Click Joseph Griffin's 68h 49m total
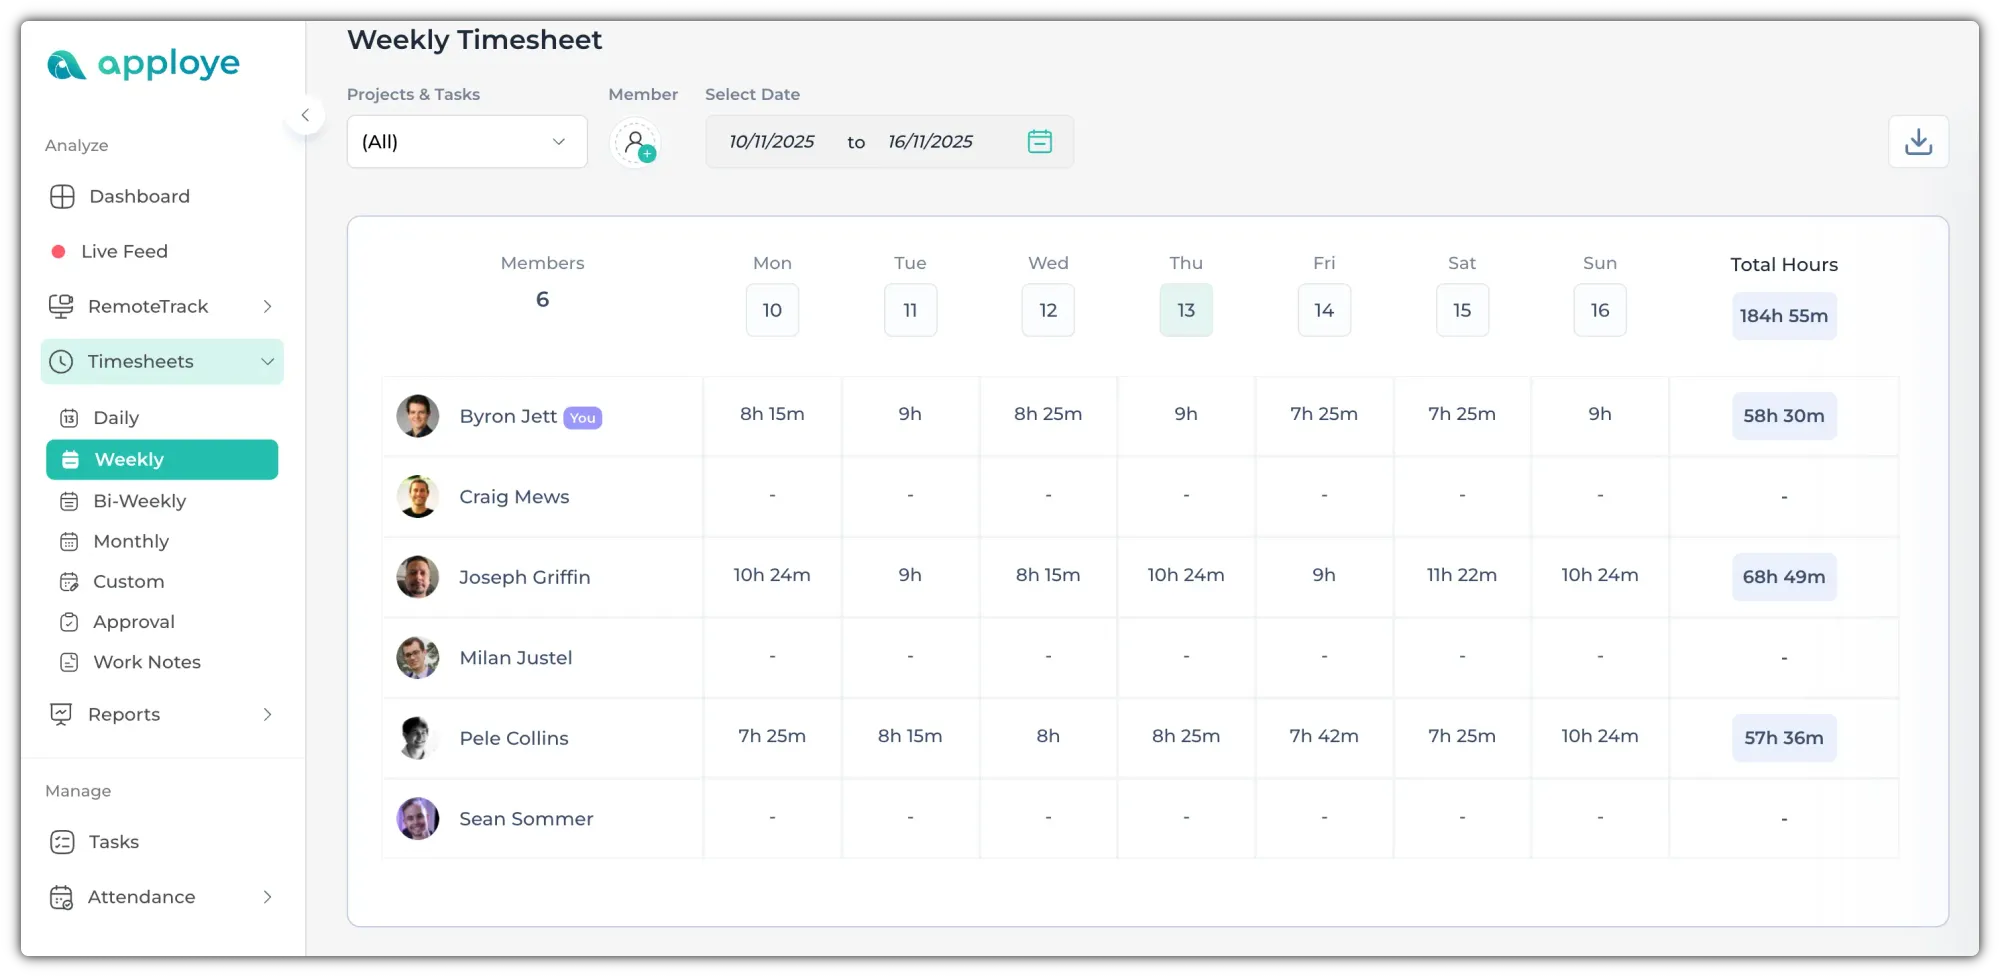 click(x=1783, y=577)
